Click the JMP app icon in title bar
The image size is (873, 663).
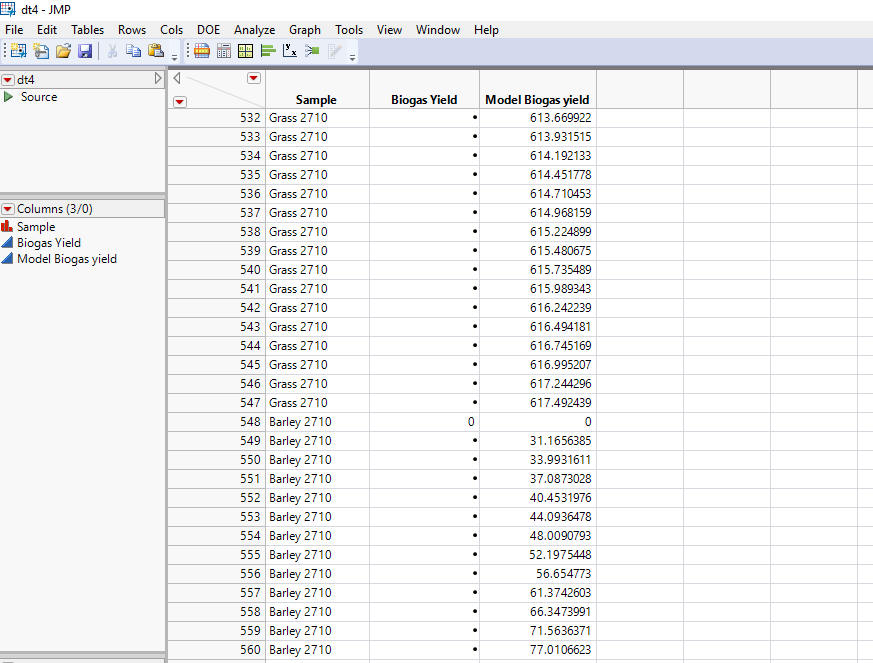pyautogui.click(x=8, y=9)
